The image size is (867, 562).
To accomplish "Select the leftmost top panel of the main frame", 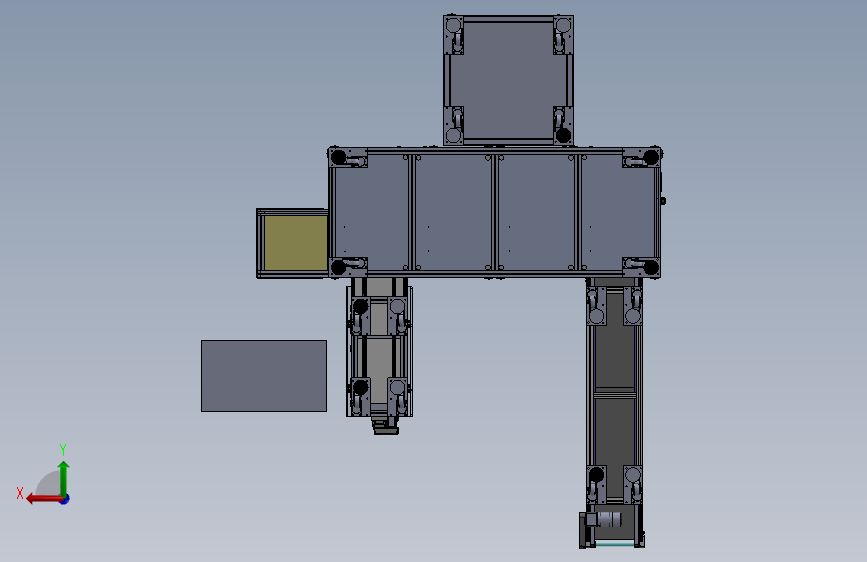I will click(x=372, y=212).
